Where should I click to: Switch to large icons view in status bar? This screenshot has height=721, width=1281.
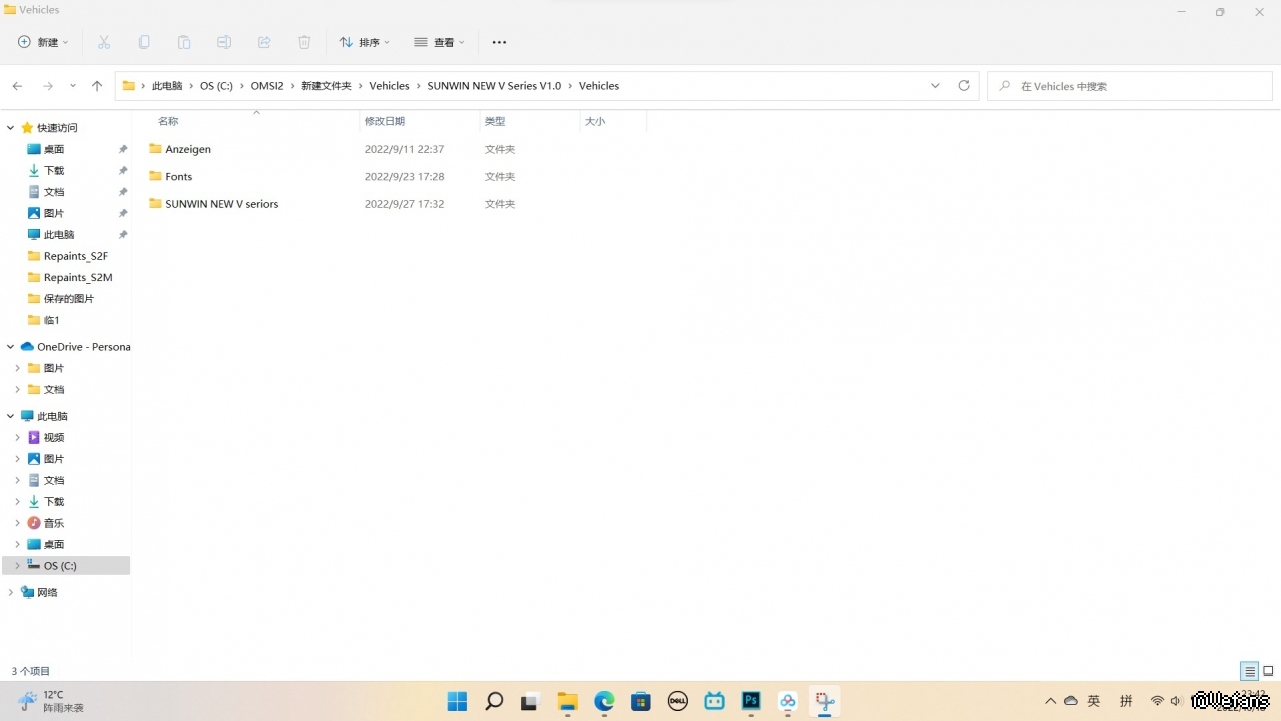[x=1268, y=671]
